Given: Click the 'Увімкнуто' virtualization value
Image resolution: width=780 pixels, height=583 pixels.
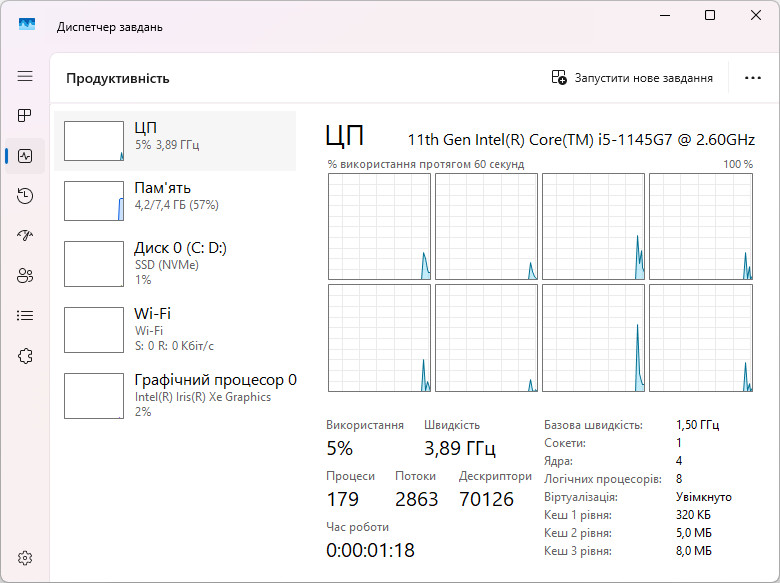Looking at the screenshot, I should click(x=704, y=497).
